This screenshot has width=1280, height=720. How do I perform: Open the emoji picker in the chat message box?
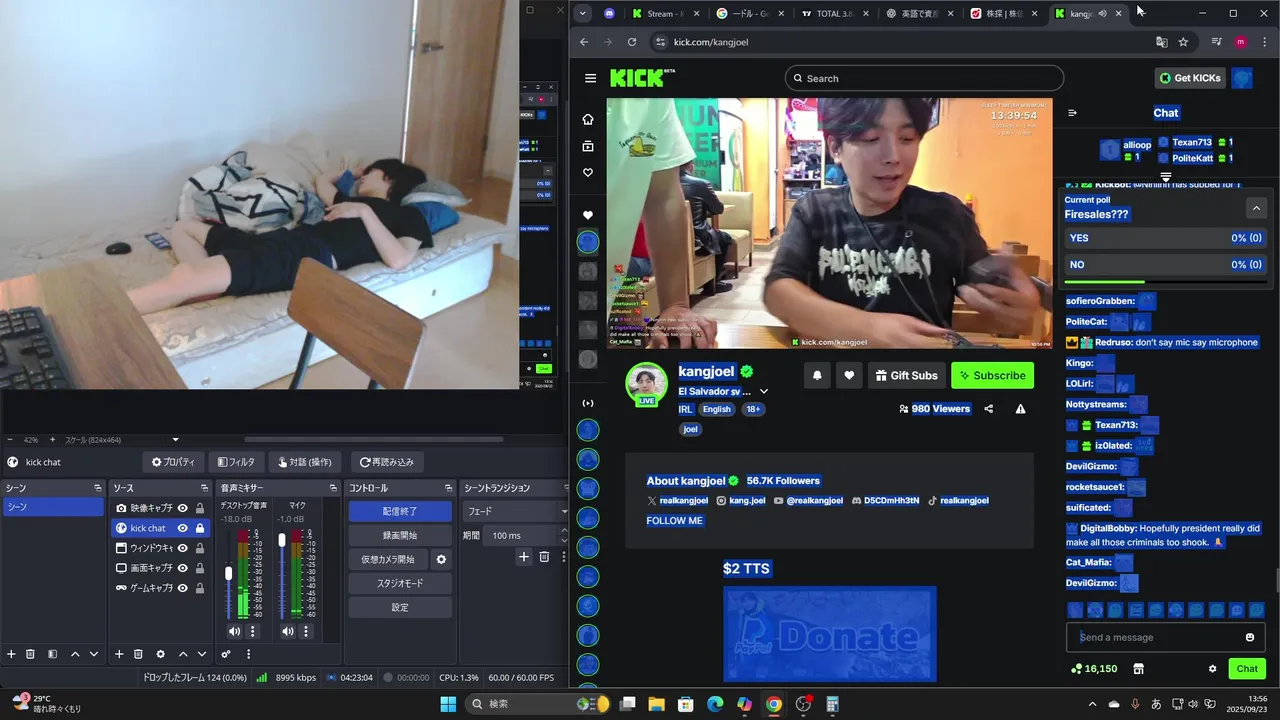click(1250, 637)
